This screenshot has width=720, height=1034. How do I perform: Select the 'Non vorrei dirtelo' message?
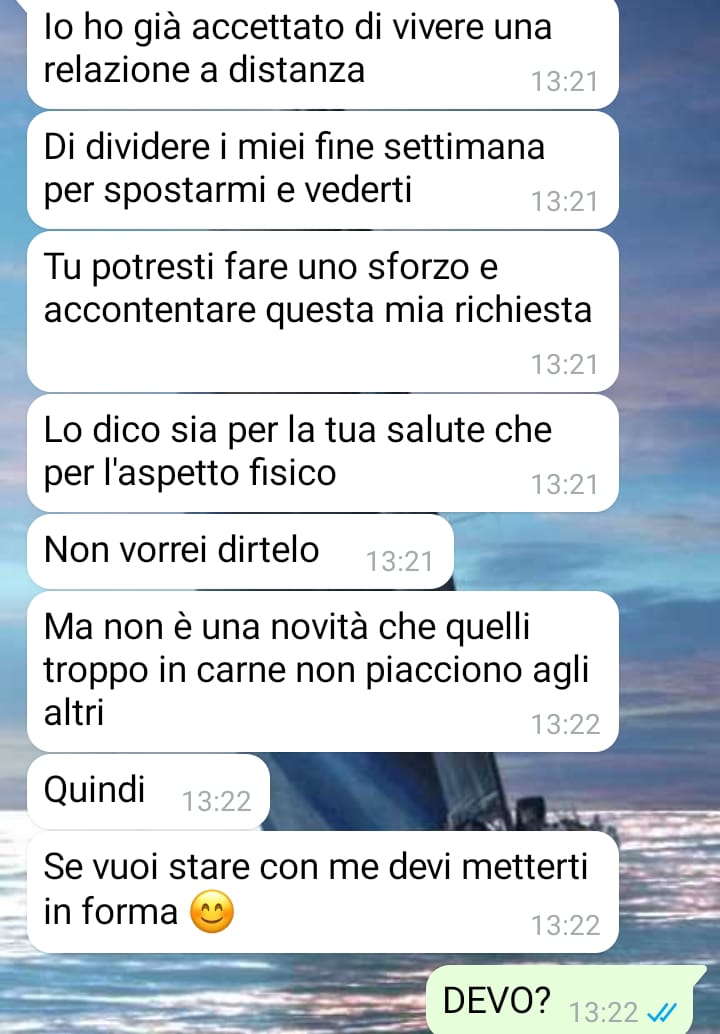pos(240,551)
